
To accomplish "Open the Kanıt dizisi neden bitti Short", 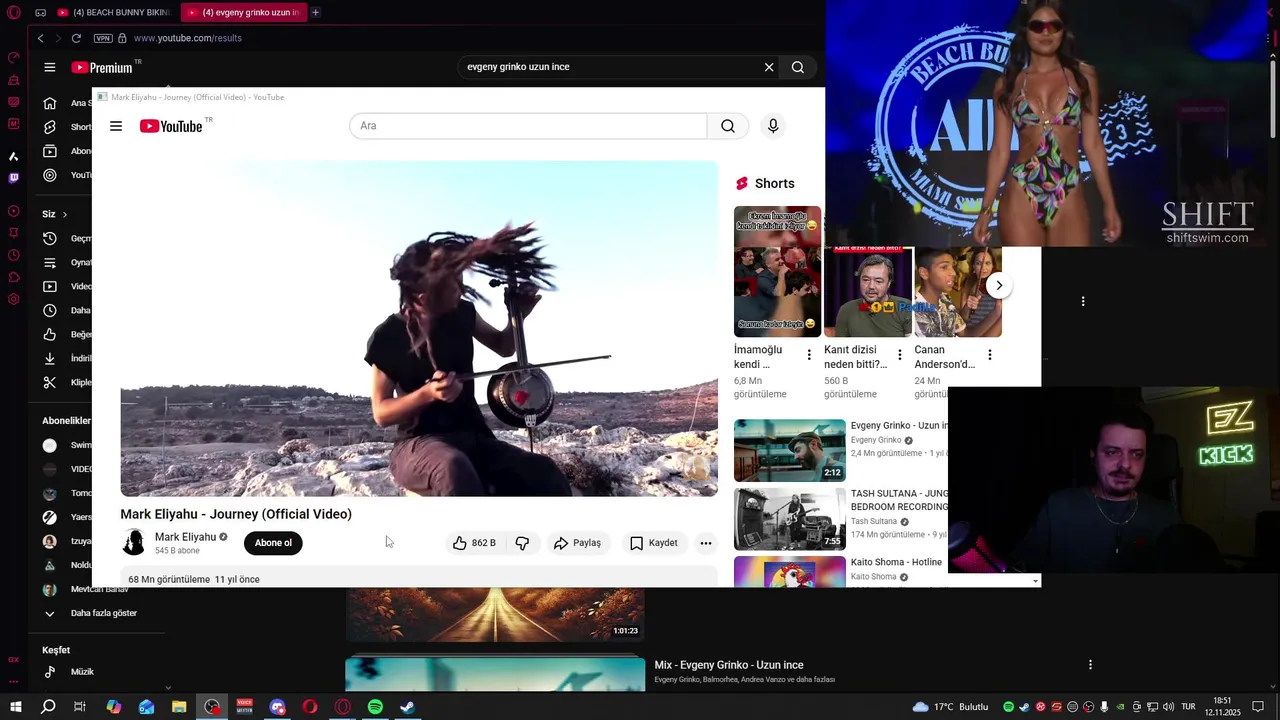I will point(867,290).
